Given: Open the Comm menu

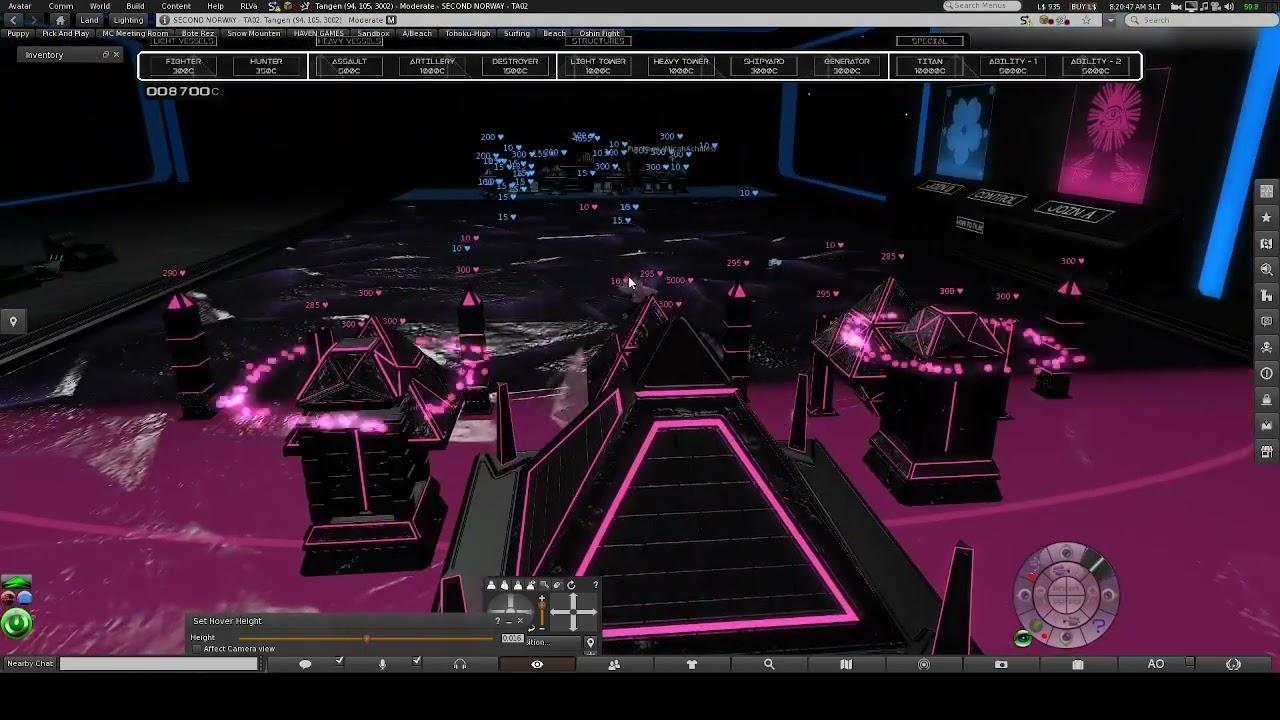Looking at the screenshot, I should pyautogui.click(x=61, y=6).
